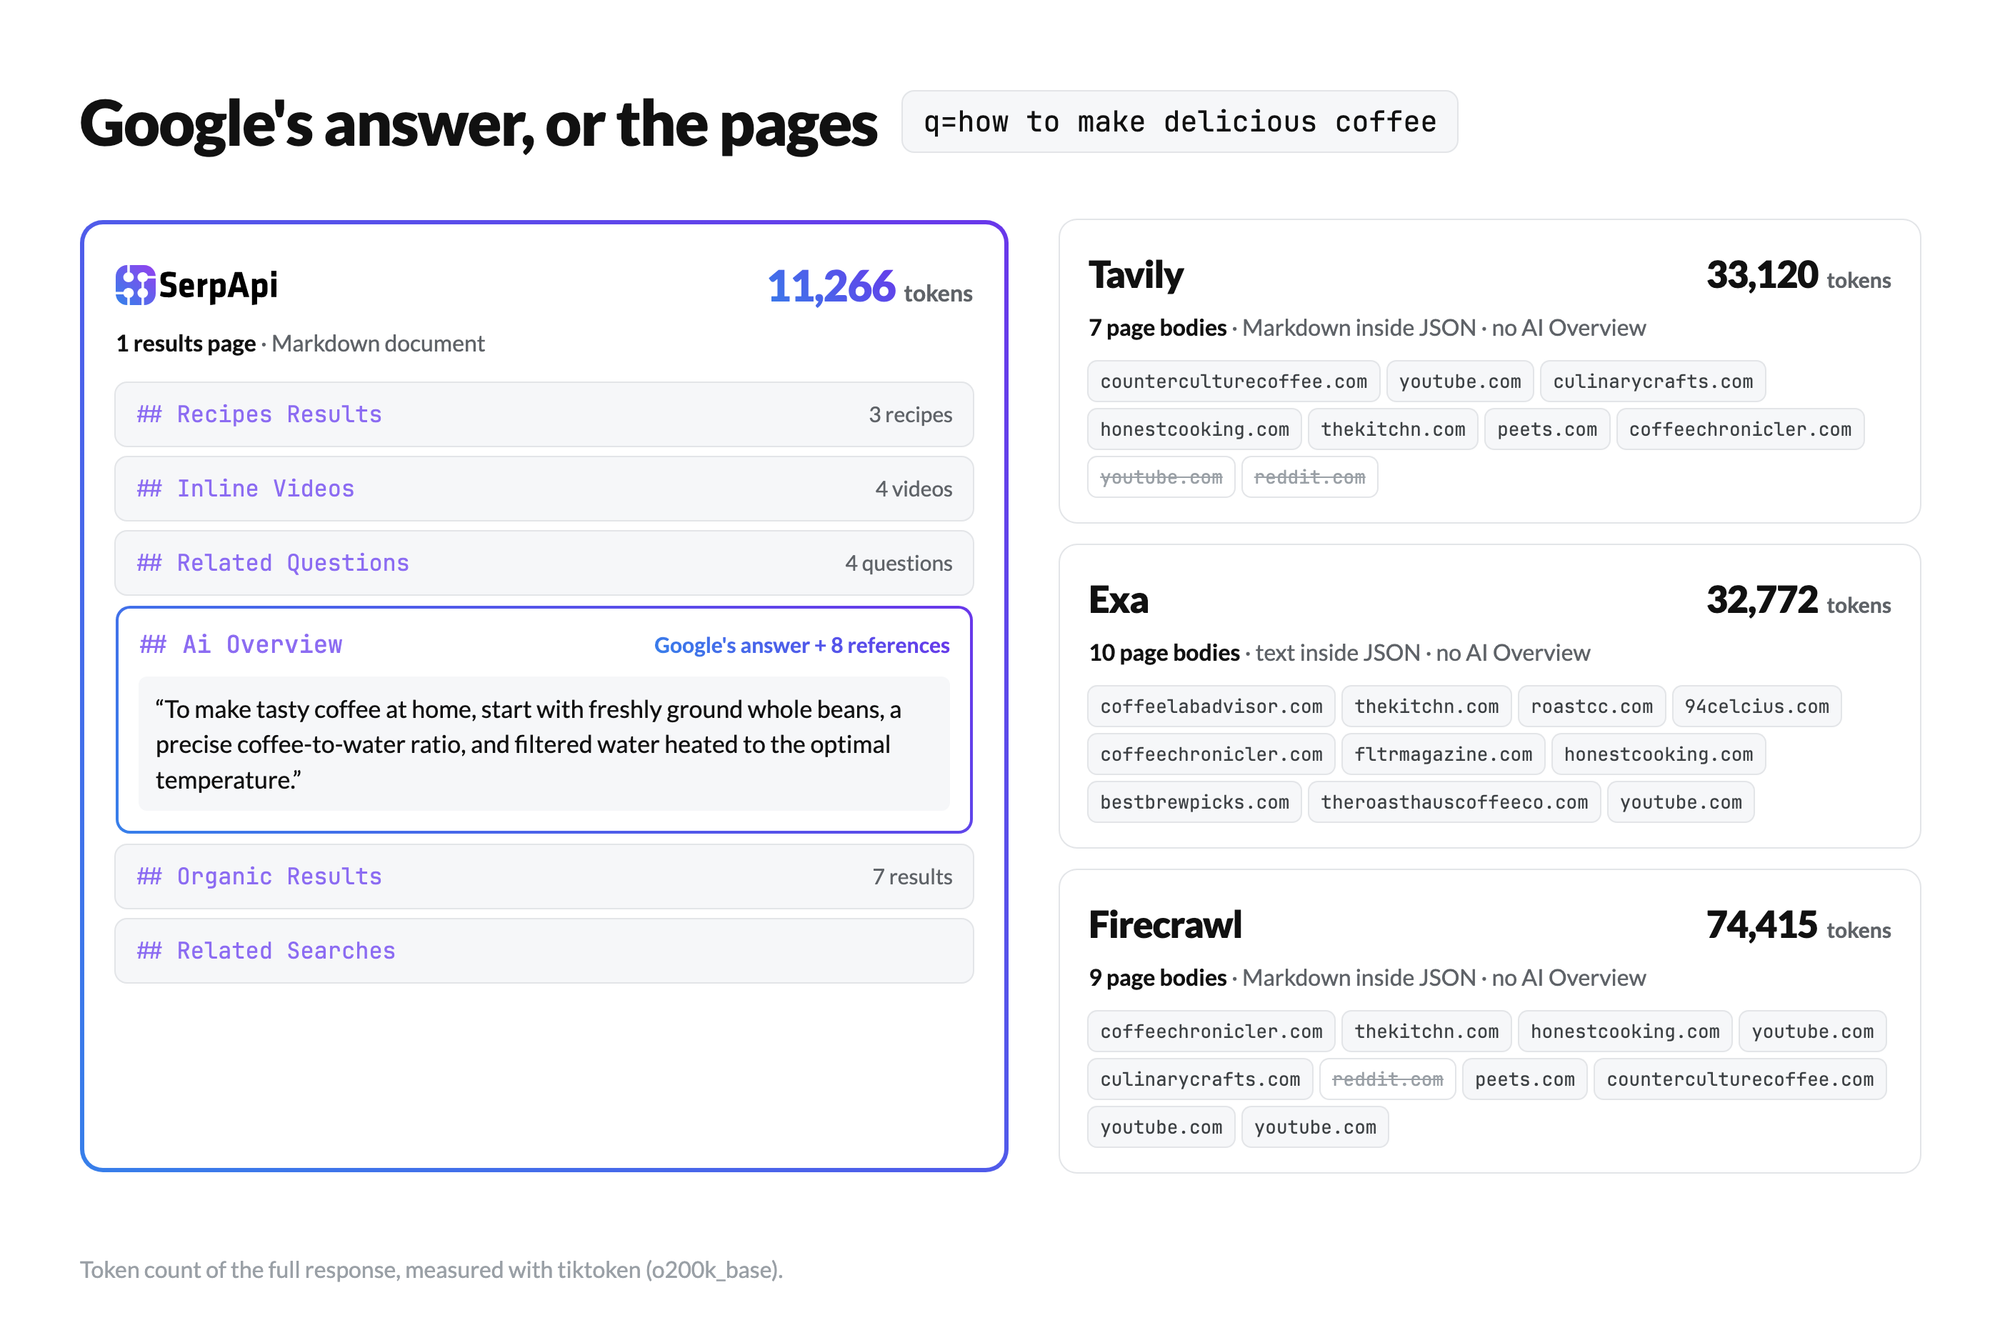The image size is (2000, 1343).
Task: Click strikethrough youtube.com chip in Tavily card
Action: tap(1161, 477)
